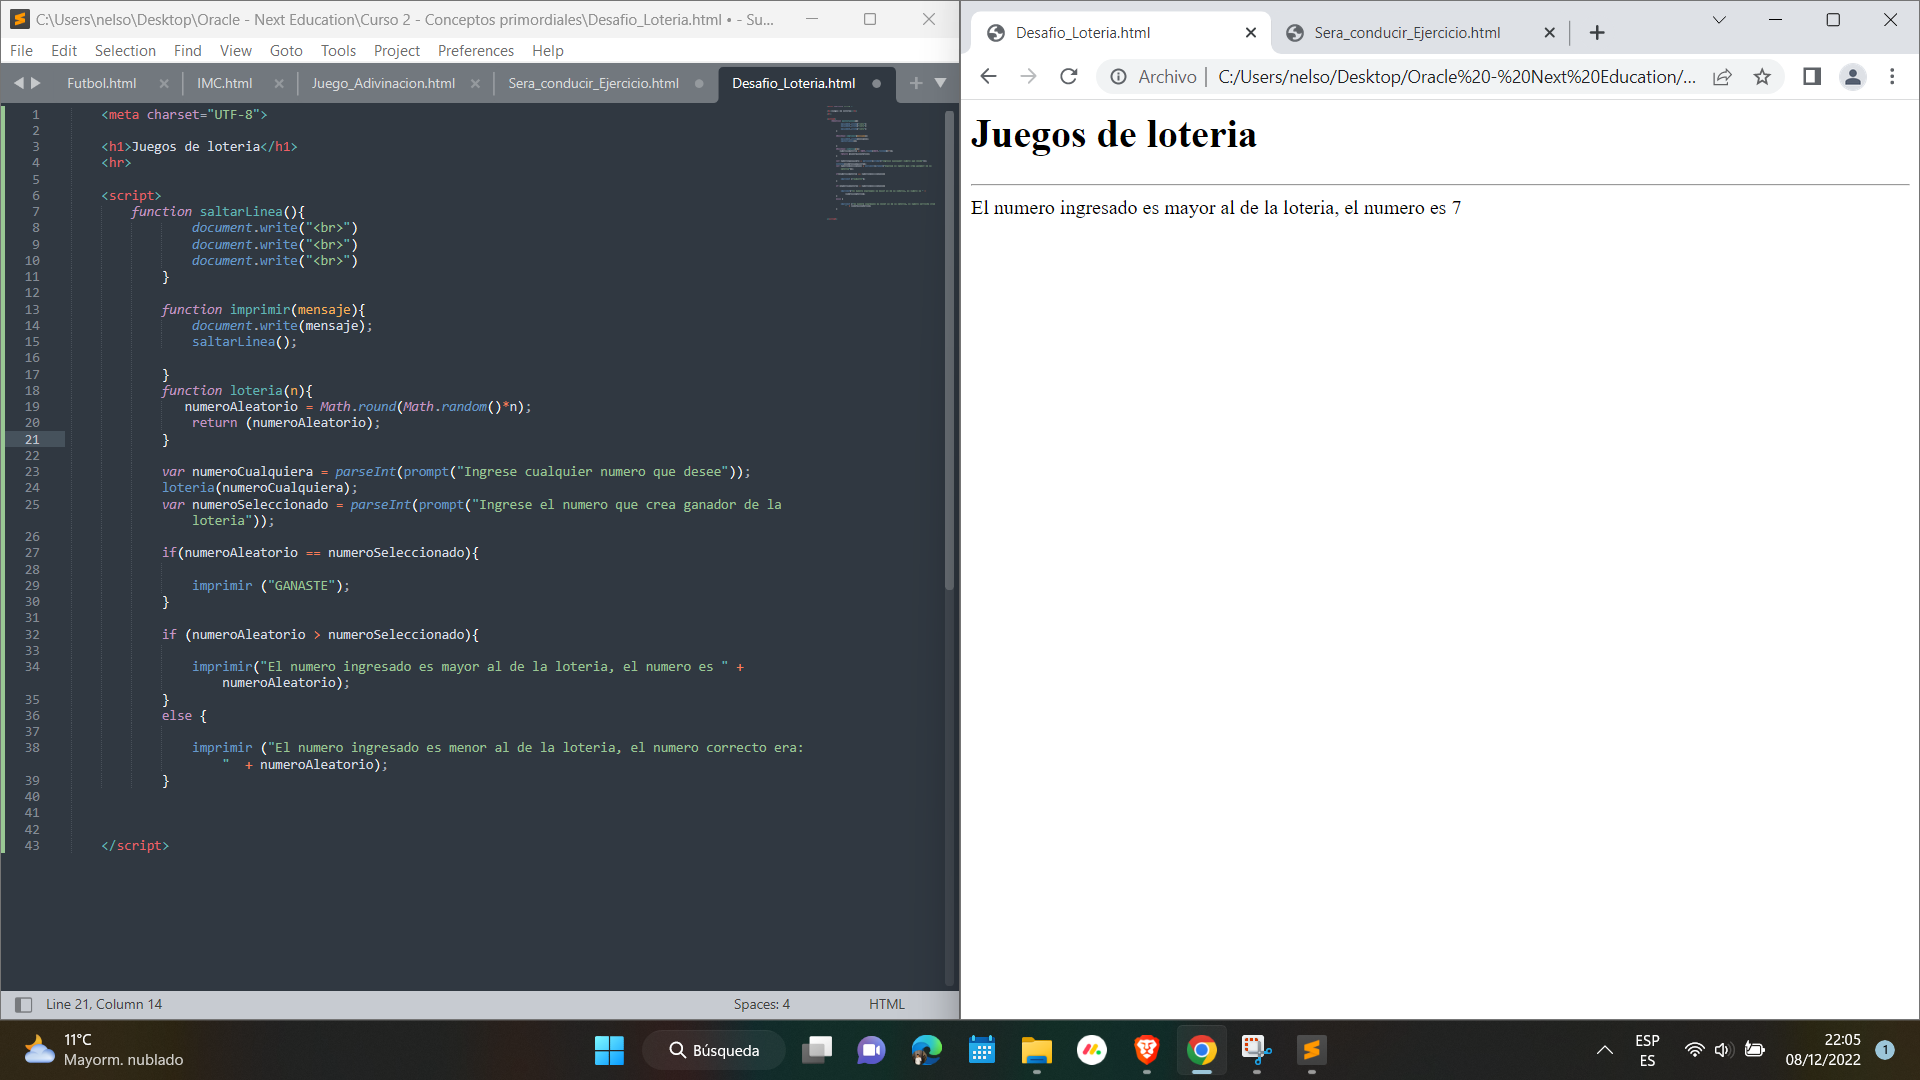Bookmark this page with star icon
The width and height of the screenshot is (1920, 1080).
pos(1762,77)
